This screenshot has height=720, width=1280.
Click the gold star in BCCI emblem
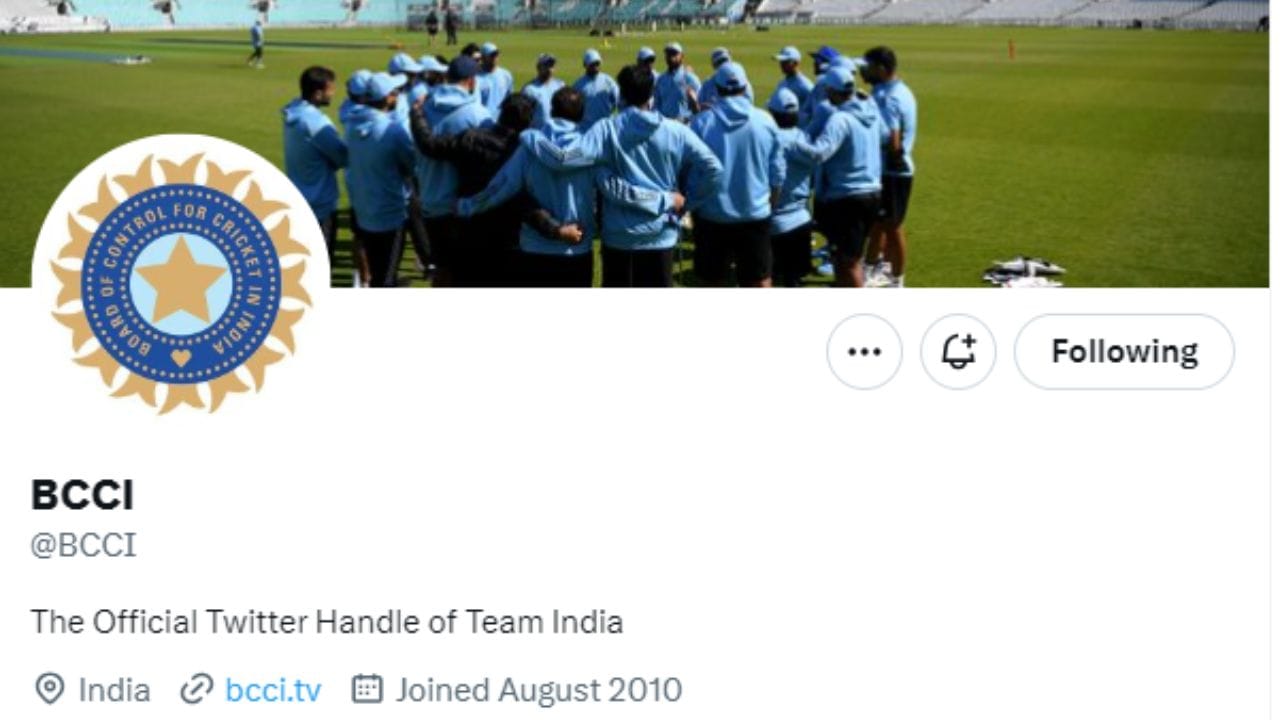click(181, 279)
